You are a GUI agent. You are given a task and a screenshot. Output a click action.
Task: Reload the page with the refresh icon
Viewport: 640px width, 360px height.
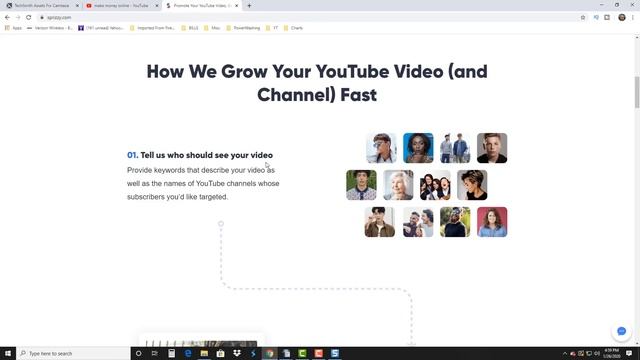(29, 18)
